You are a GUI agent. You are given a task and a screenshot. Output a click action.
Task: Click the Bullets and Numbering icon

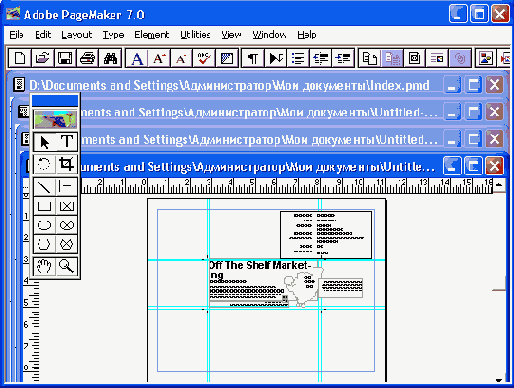click(298, 58)
